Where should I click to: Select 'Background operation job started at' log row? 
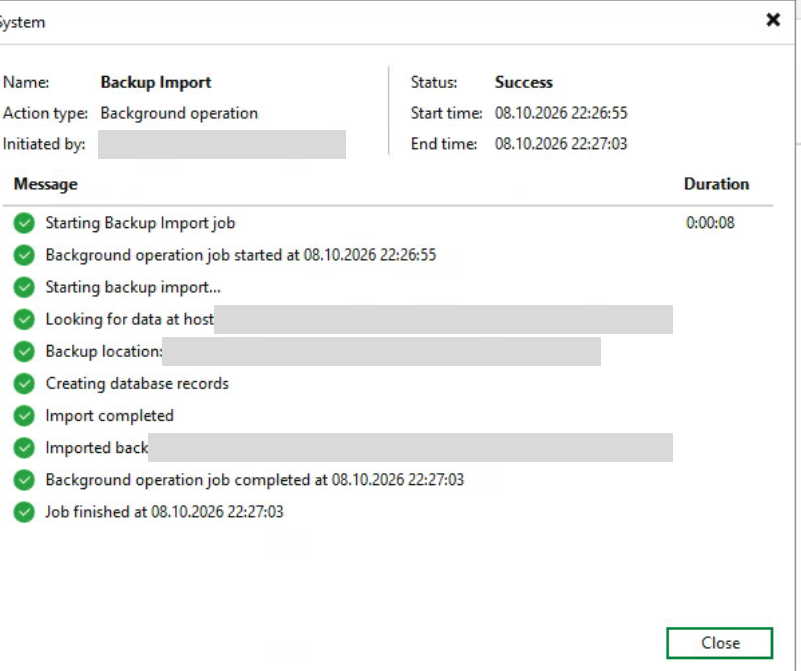241,255
